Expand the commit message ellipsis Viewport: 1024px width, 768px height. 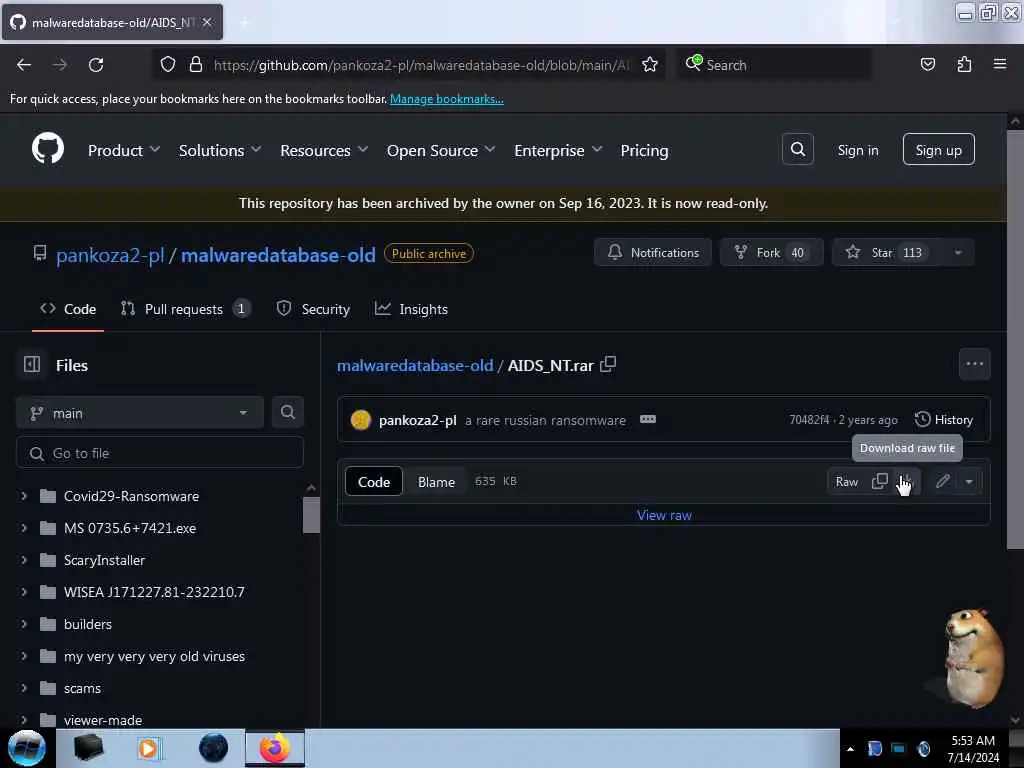point(647,419)
